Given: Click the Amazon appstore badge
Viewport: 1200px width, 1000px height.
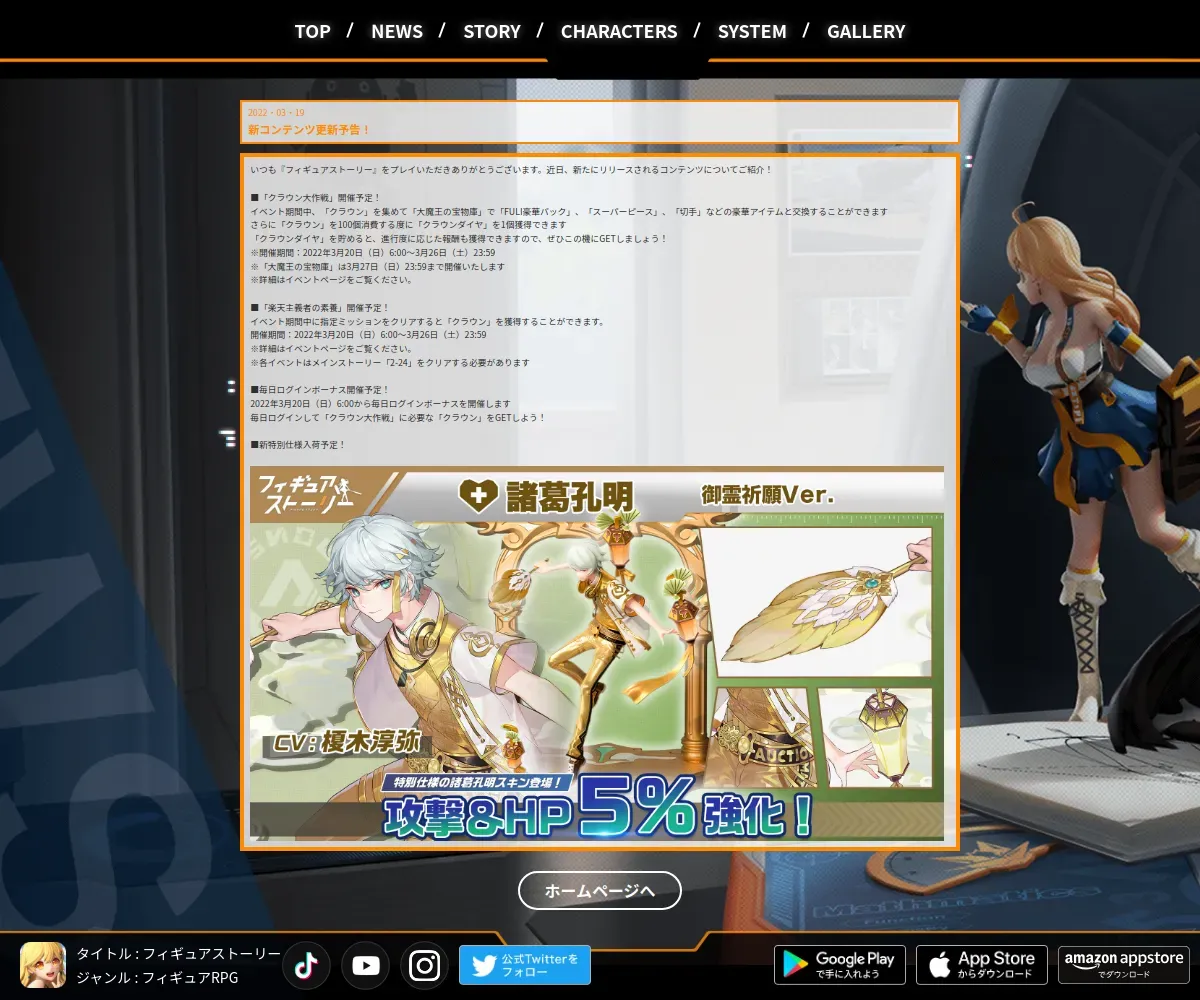Looking at the screenshot, I should tap(1124, 965).
